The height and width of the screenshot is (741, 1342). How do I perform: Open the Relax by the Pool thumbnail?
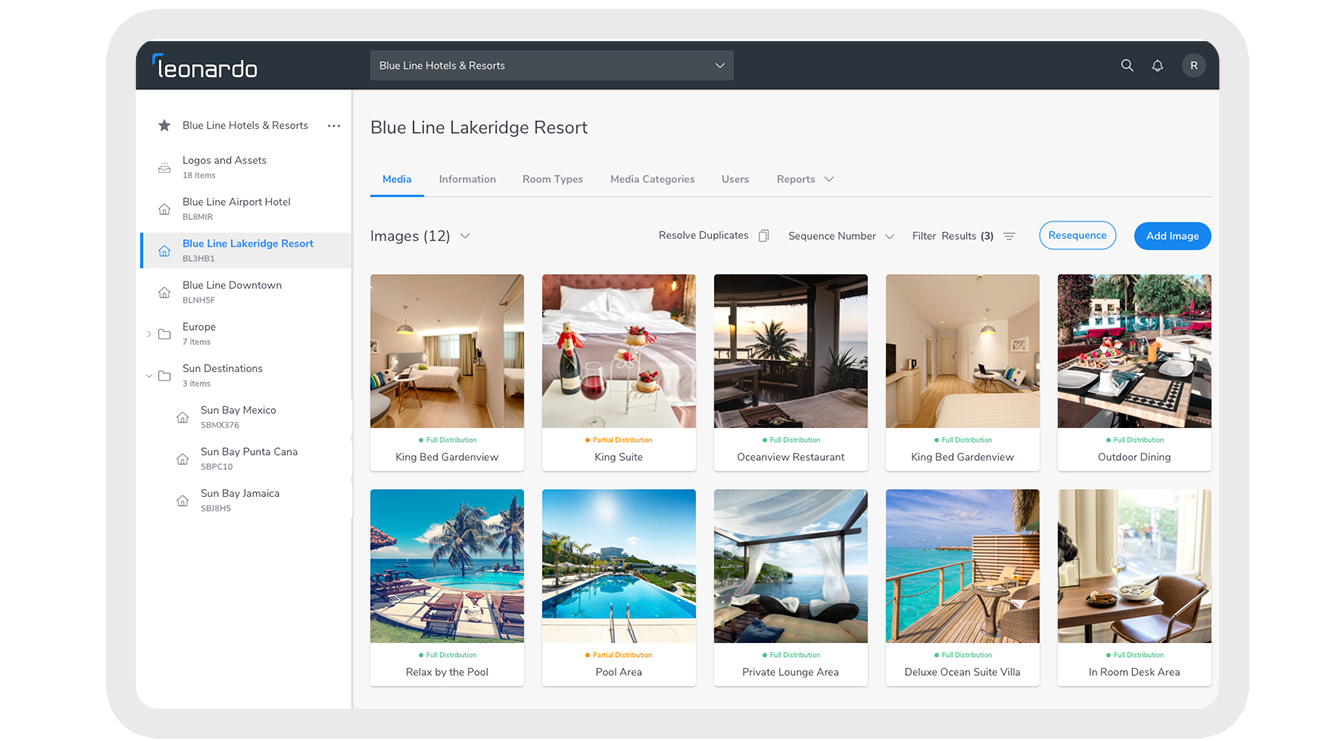(447, 566)
